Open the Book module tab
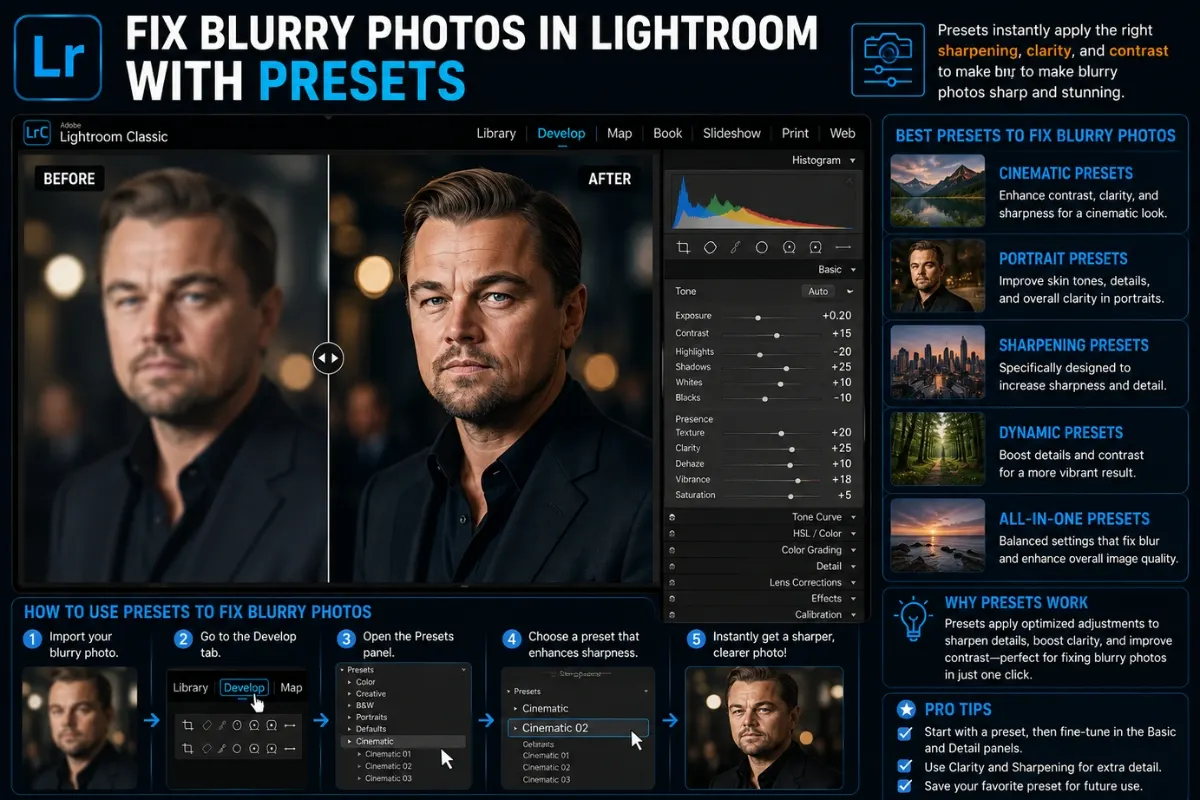1200x800 pixels. [x=668, y=133]
